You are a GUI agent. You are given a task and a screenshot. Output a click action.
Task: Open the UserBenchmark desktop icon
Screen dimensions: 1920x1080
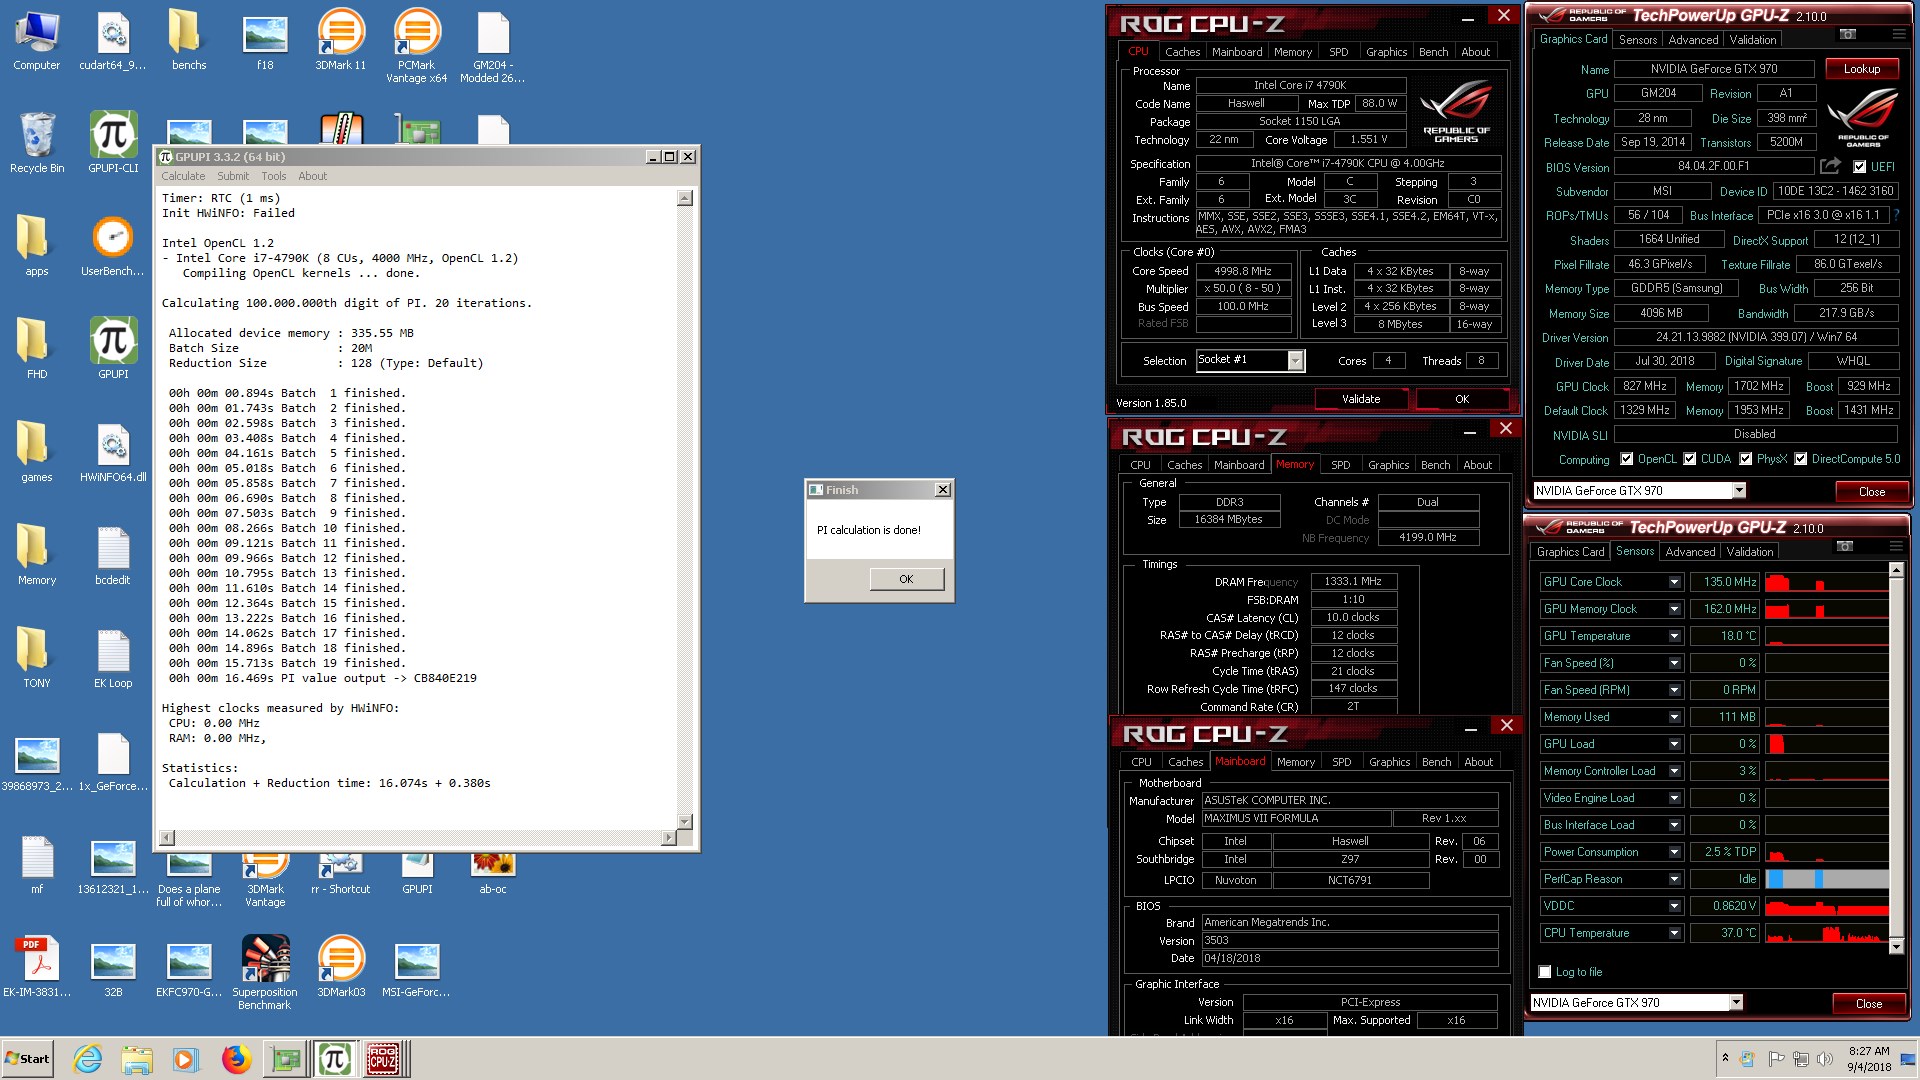(113, 245)
